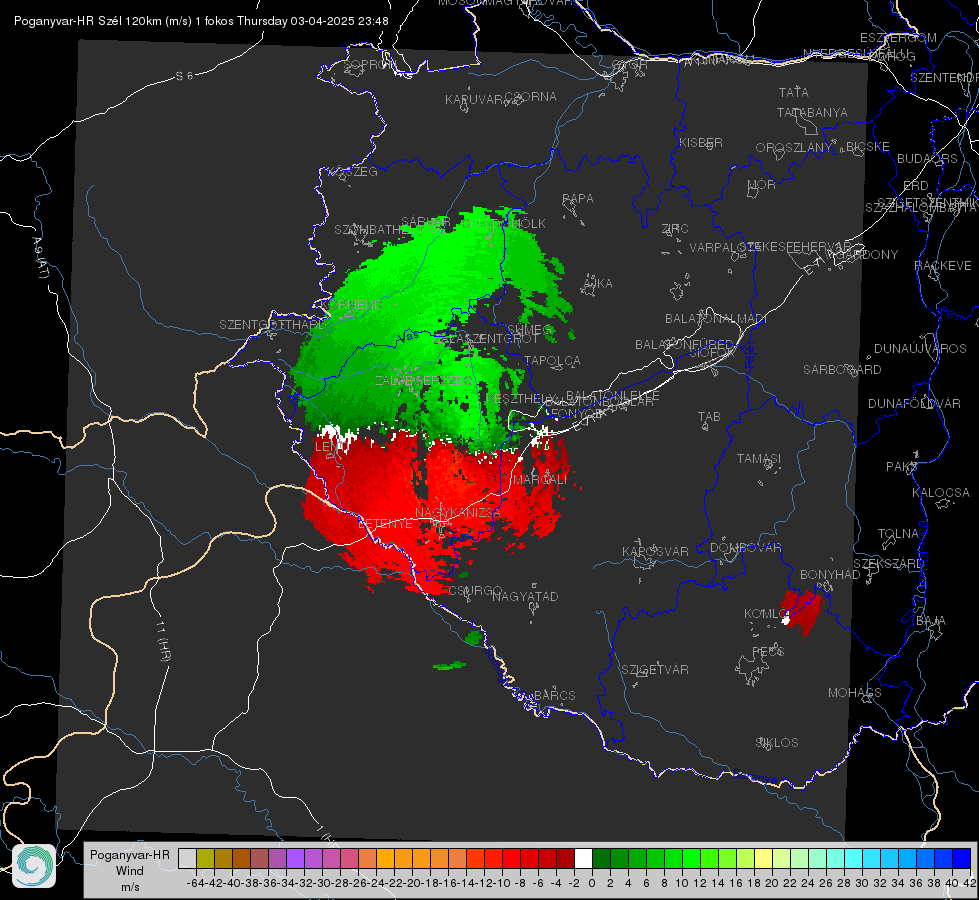The width and height of the screenshot is (979, 900).
Task: Select the CSORNA label
Action: [530, 97]
